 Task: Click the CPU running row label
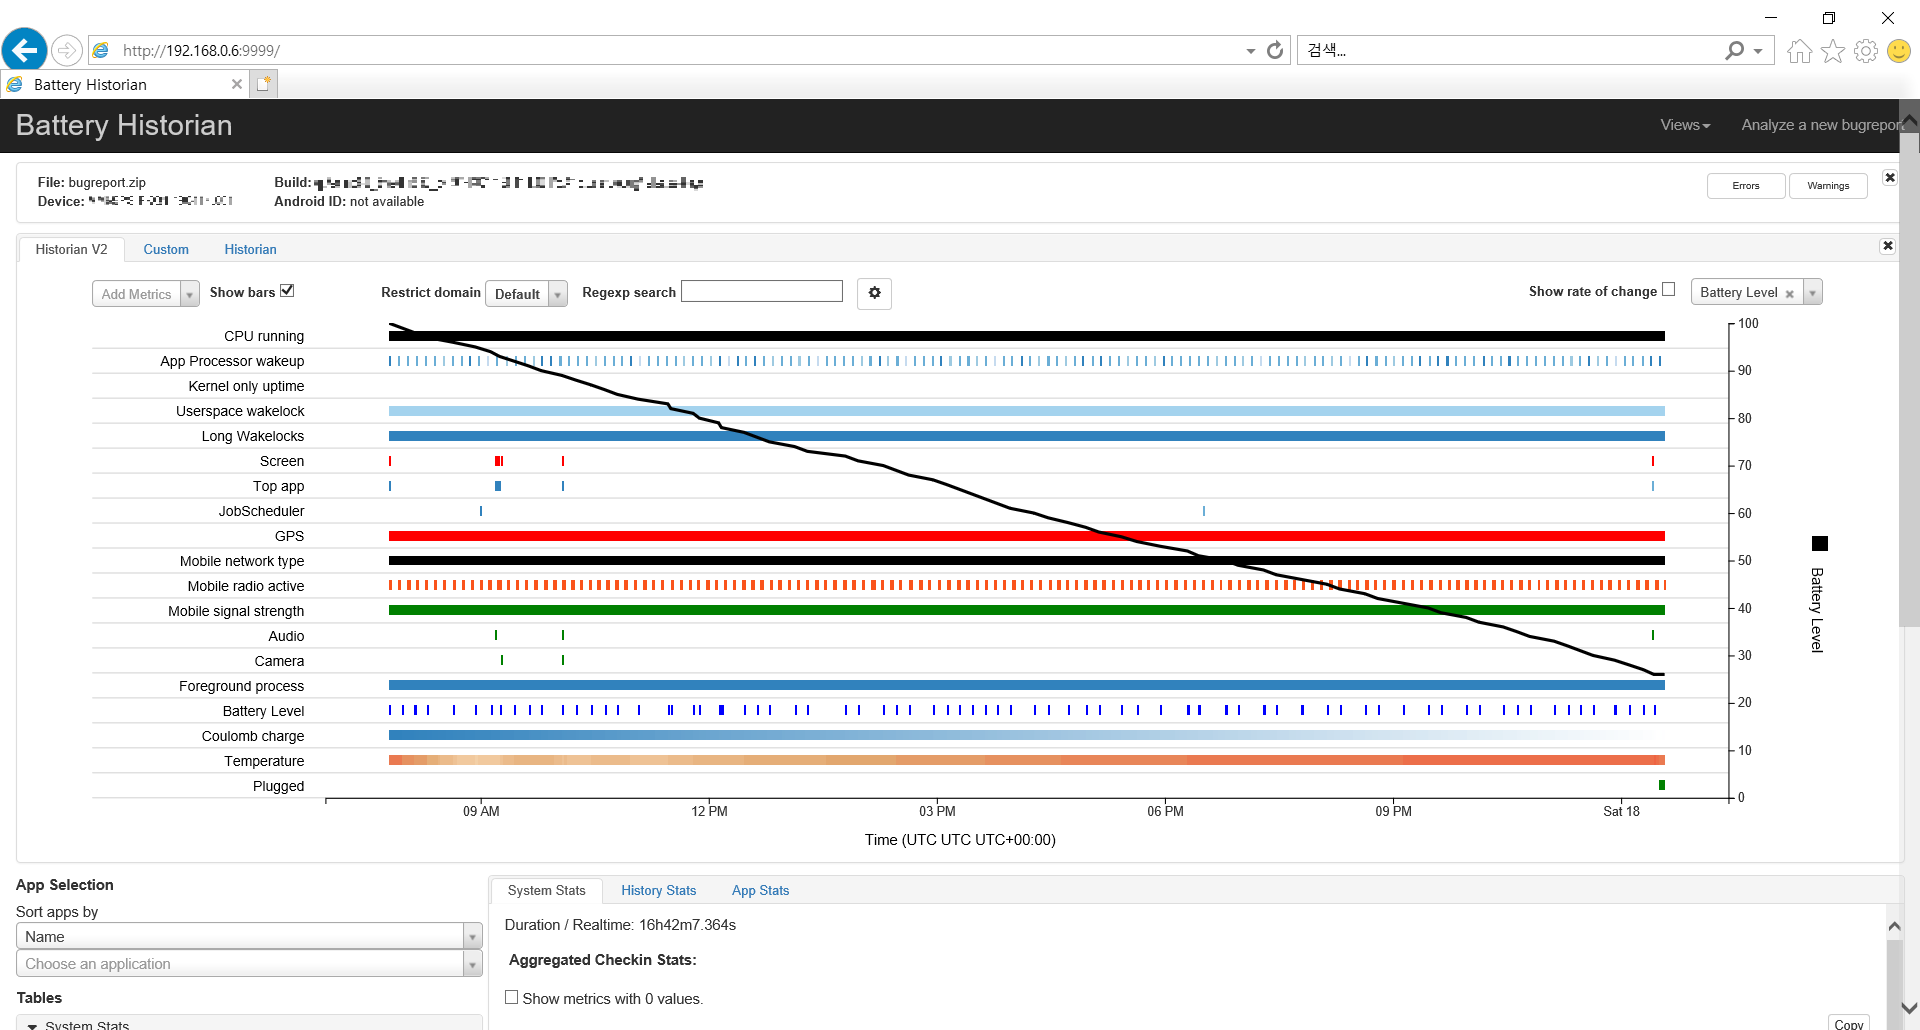264,336
